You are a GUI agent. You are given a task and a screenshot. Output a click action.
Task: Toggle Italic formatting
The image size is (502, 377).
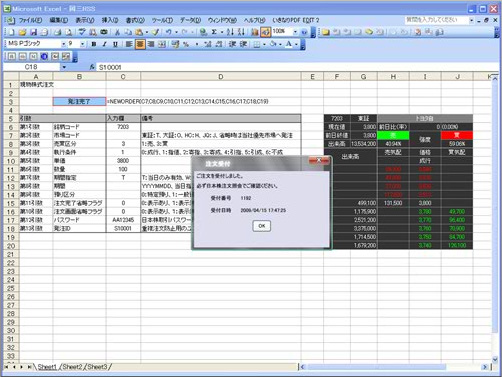(104, 44)
